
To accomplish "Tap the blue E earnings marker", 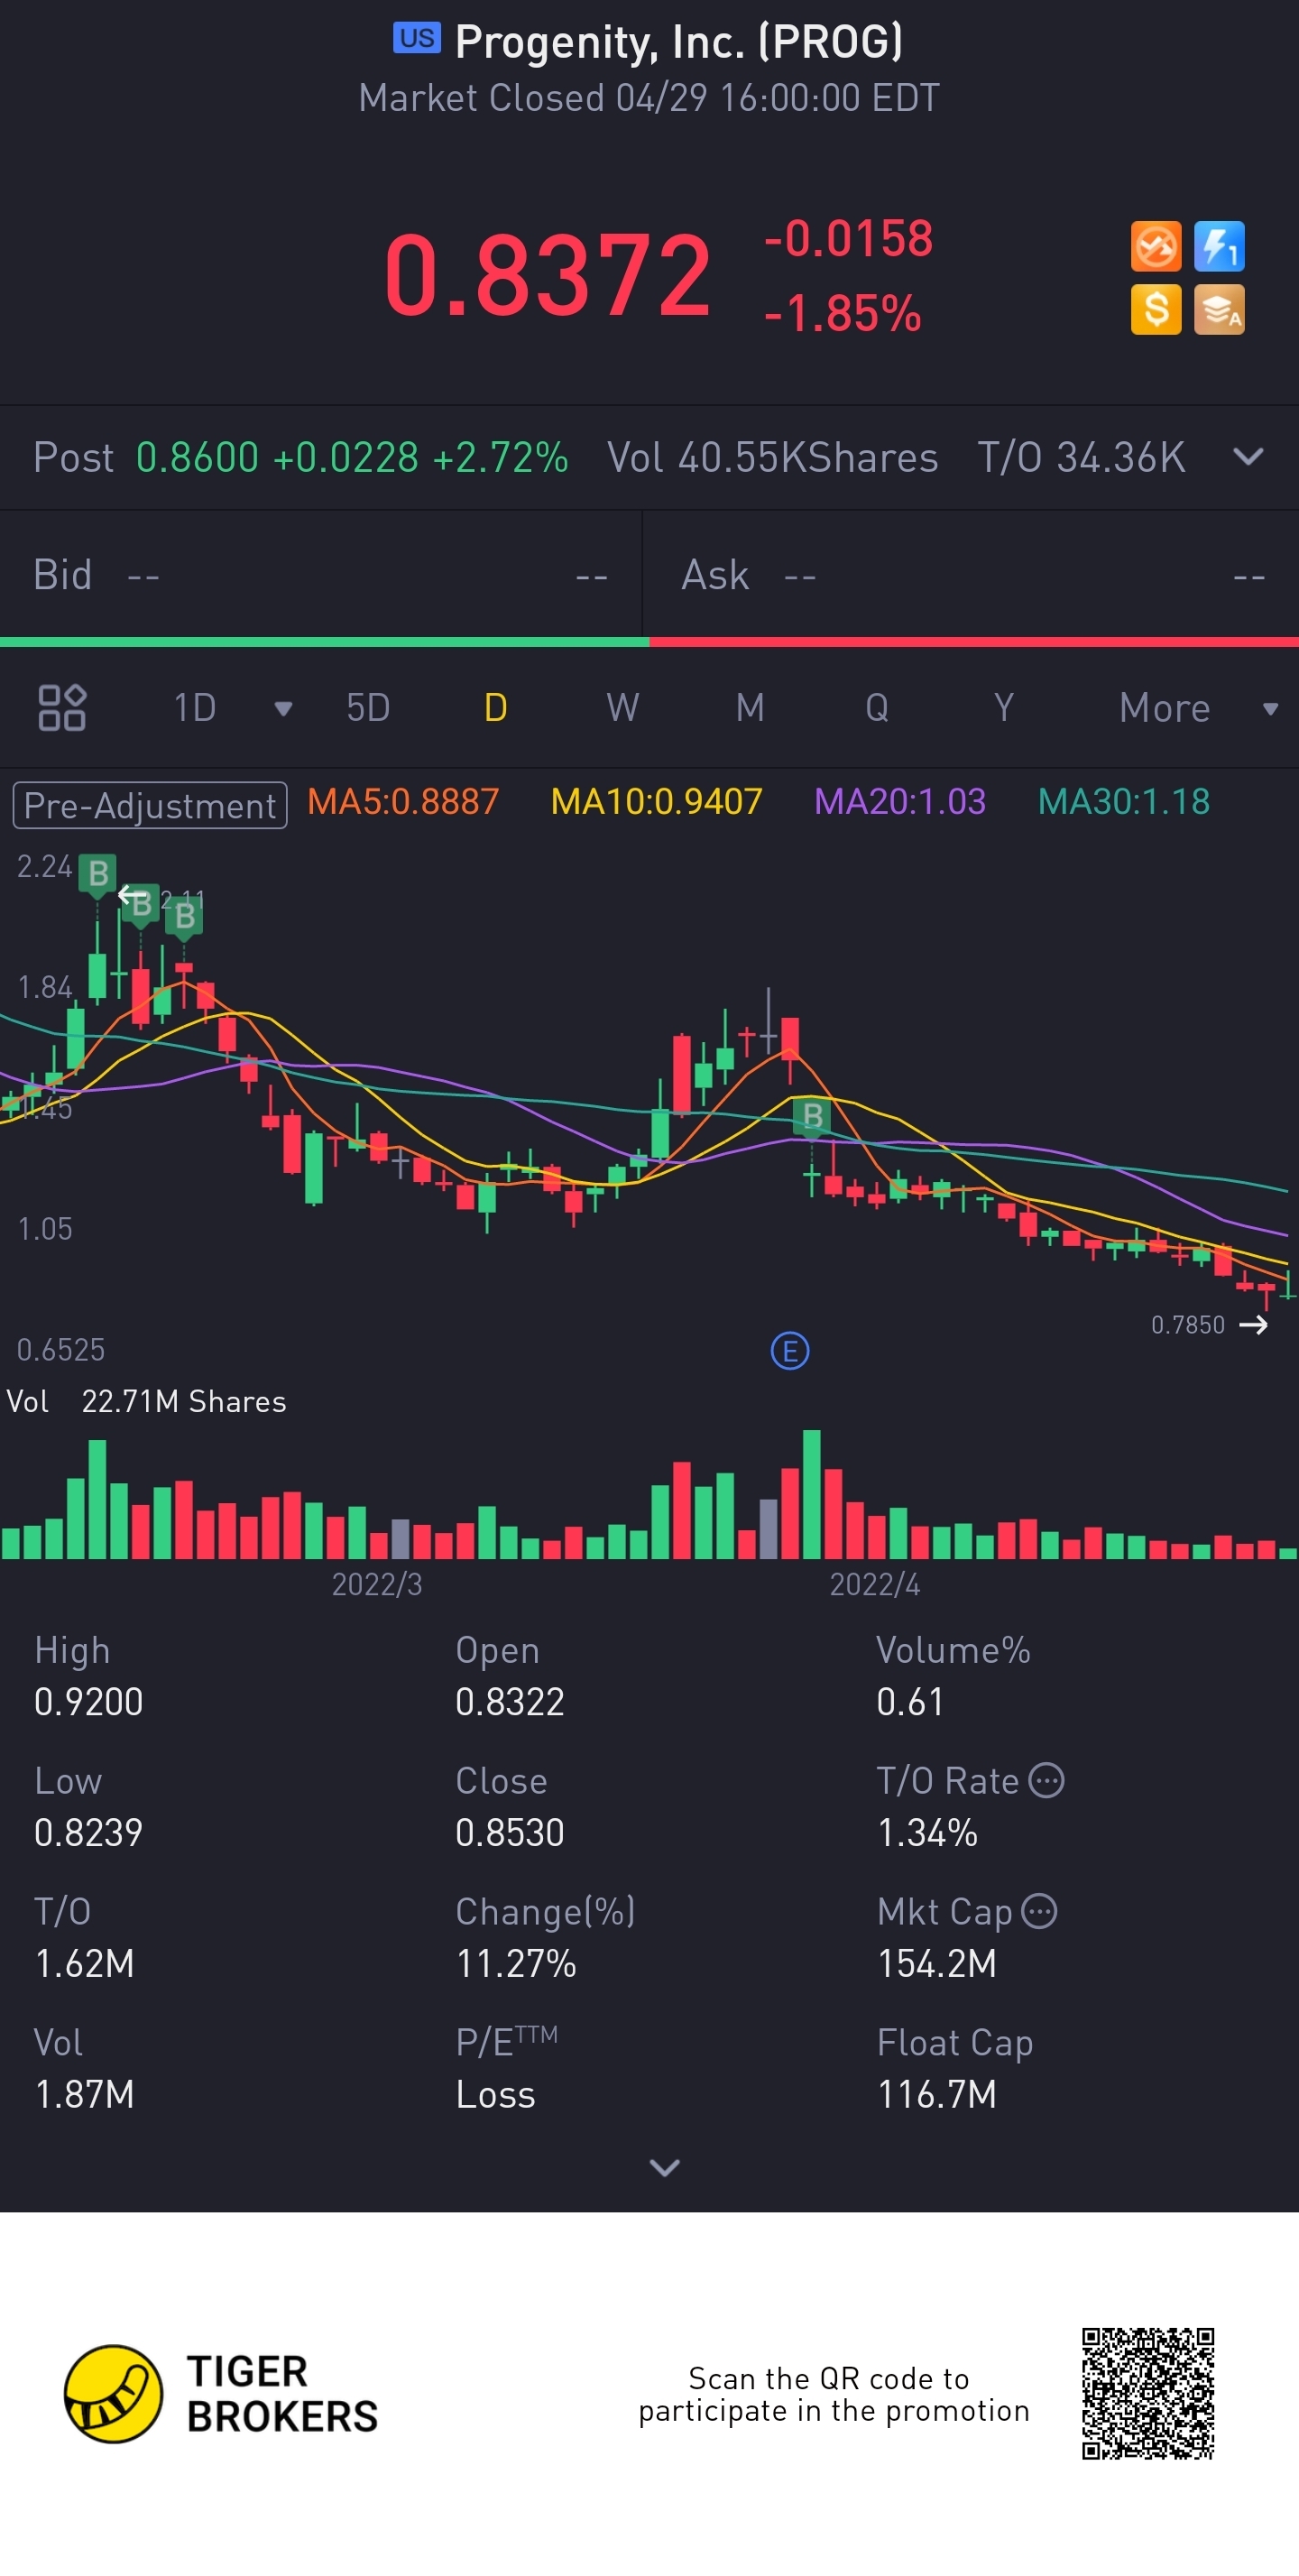I will (x=789, y=1352).
